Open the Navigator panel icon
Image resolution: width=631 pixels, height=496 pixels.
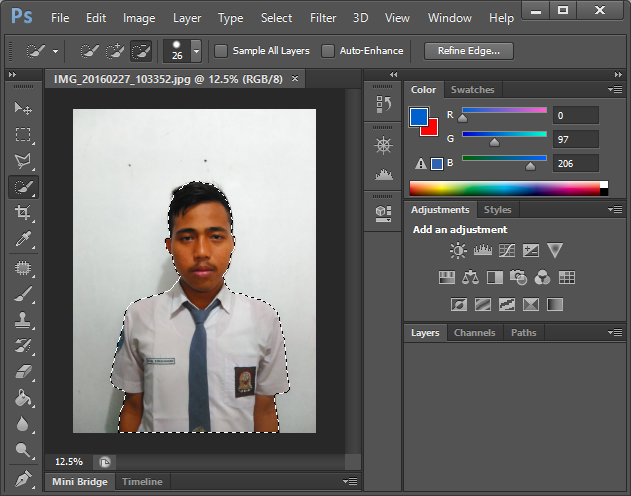click(384, 145)
